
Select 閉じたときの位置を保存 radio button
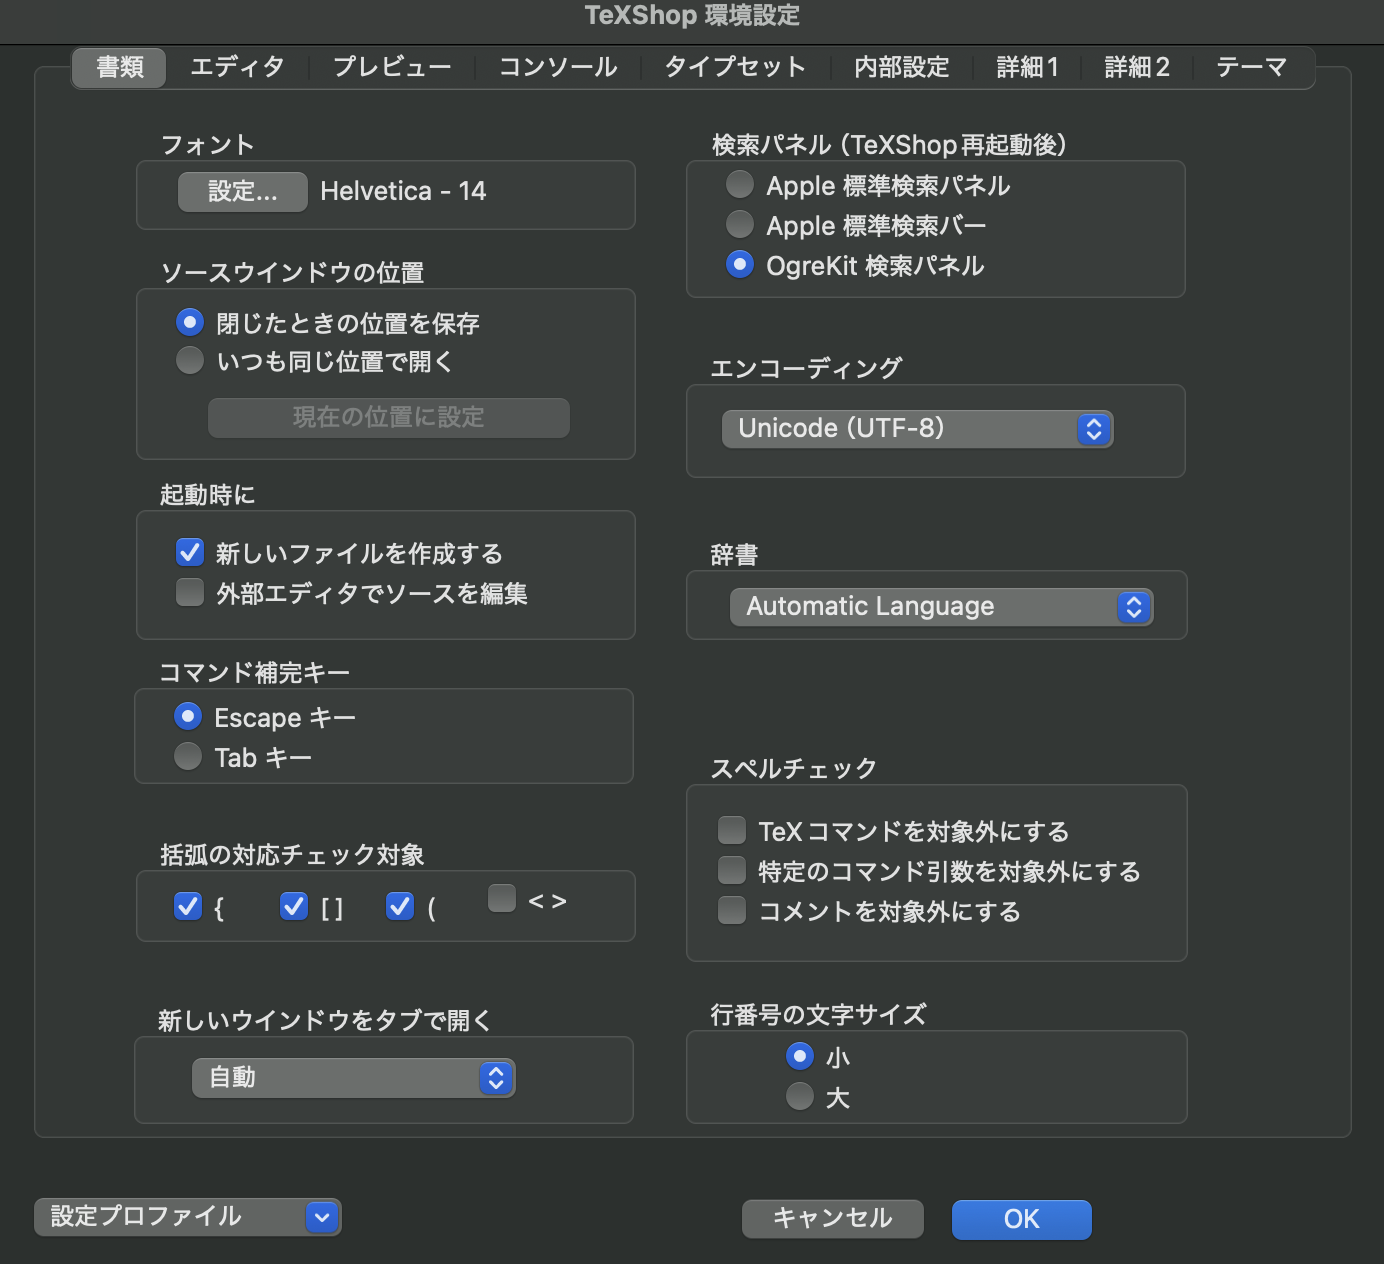point(190,322)
